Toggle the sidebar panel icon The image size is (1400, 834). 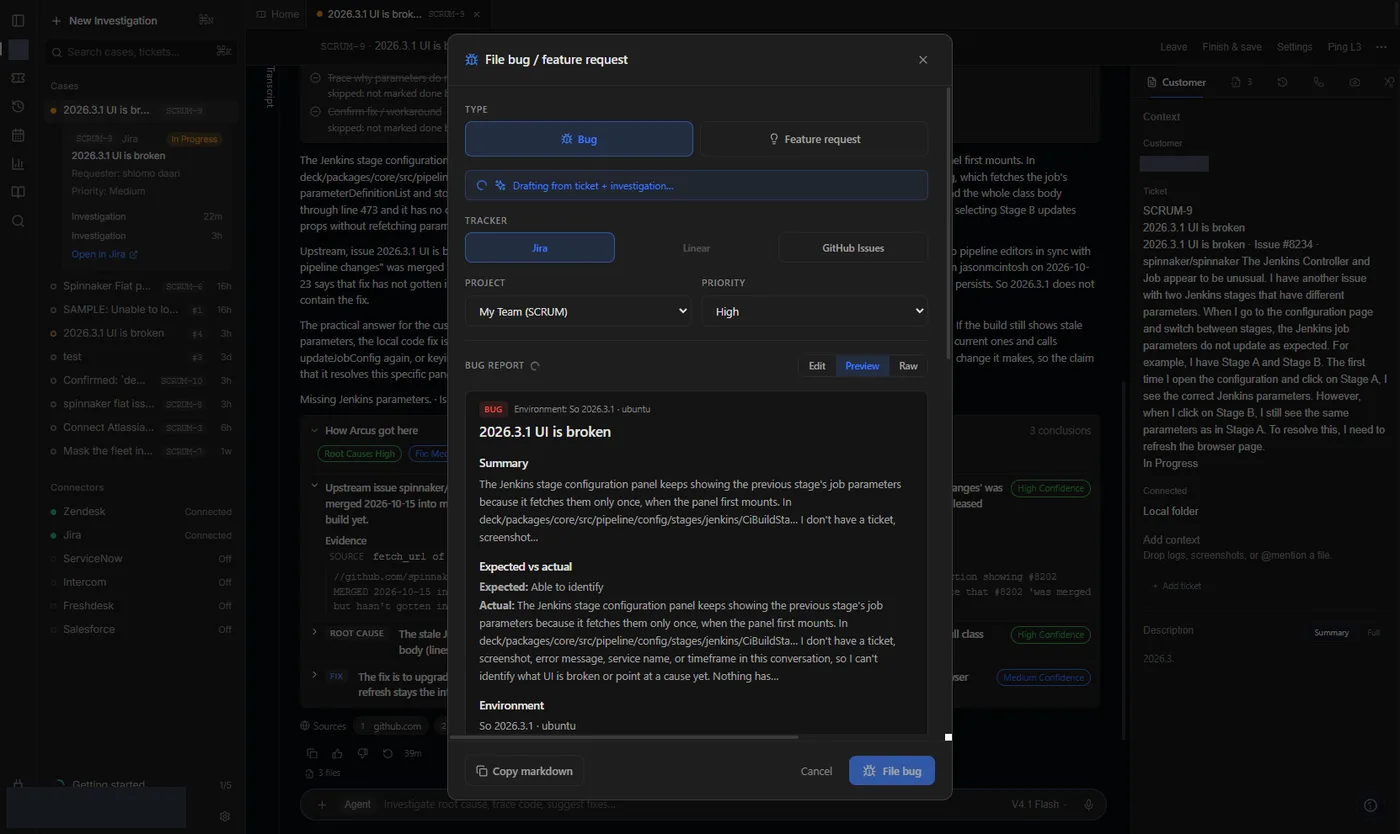18,20
